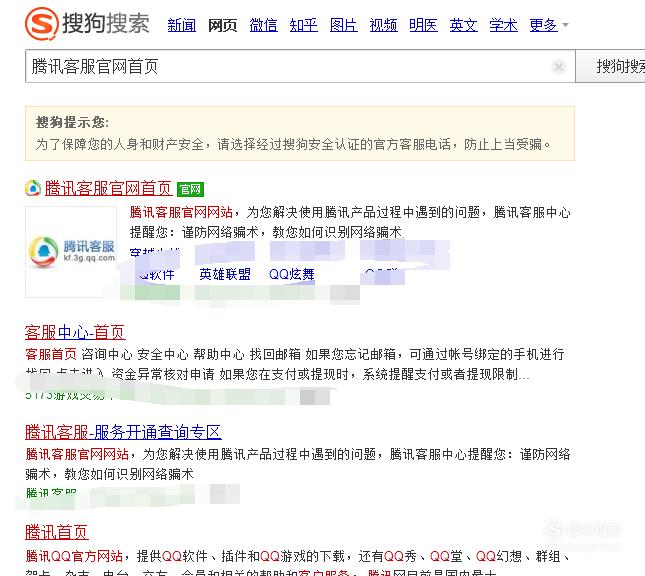645x576 pixels.
Task: Click the 搜狗提示您 notice heading
Action: (x=72, y=122)
